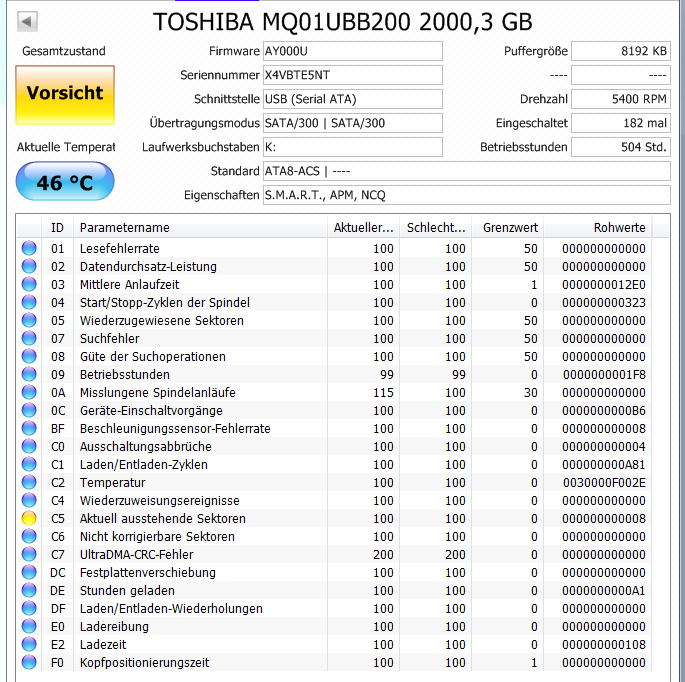The width and height of the screenshot is (685, 682).
Task: Click drive title TOSHIBA MQ01UBB200 2000,3 GB
Action: coord(343,22)
